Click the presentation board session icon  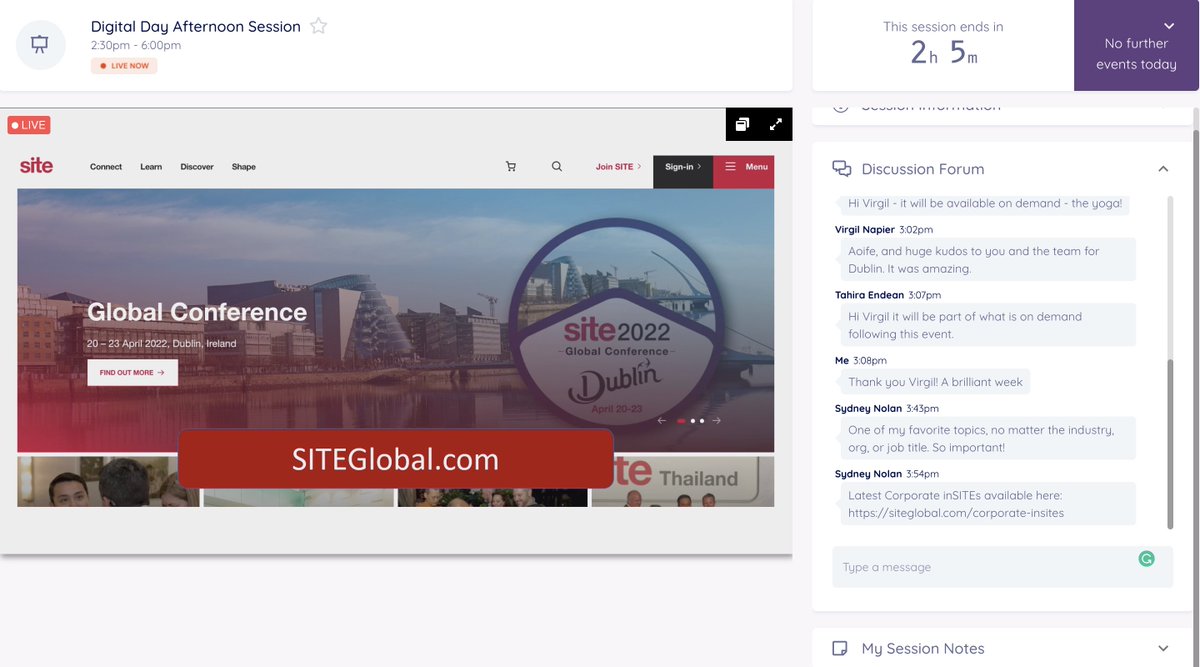click(41, 45)
